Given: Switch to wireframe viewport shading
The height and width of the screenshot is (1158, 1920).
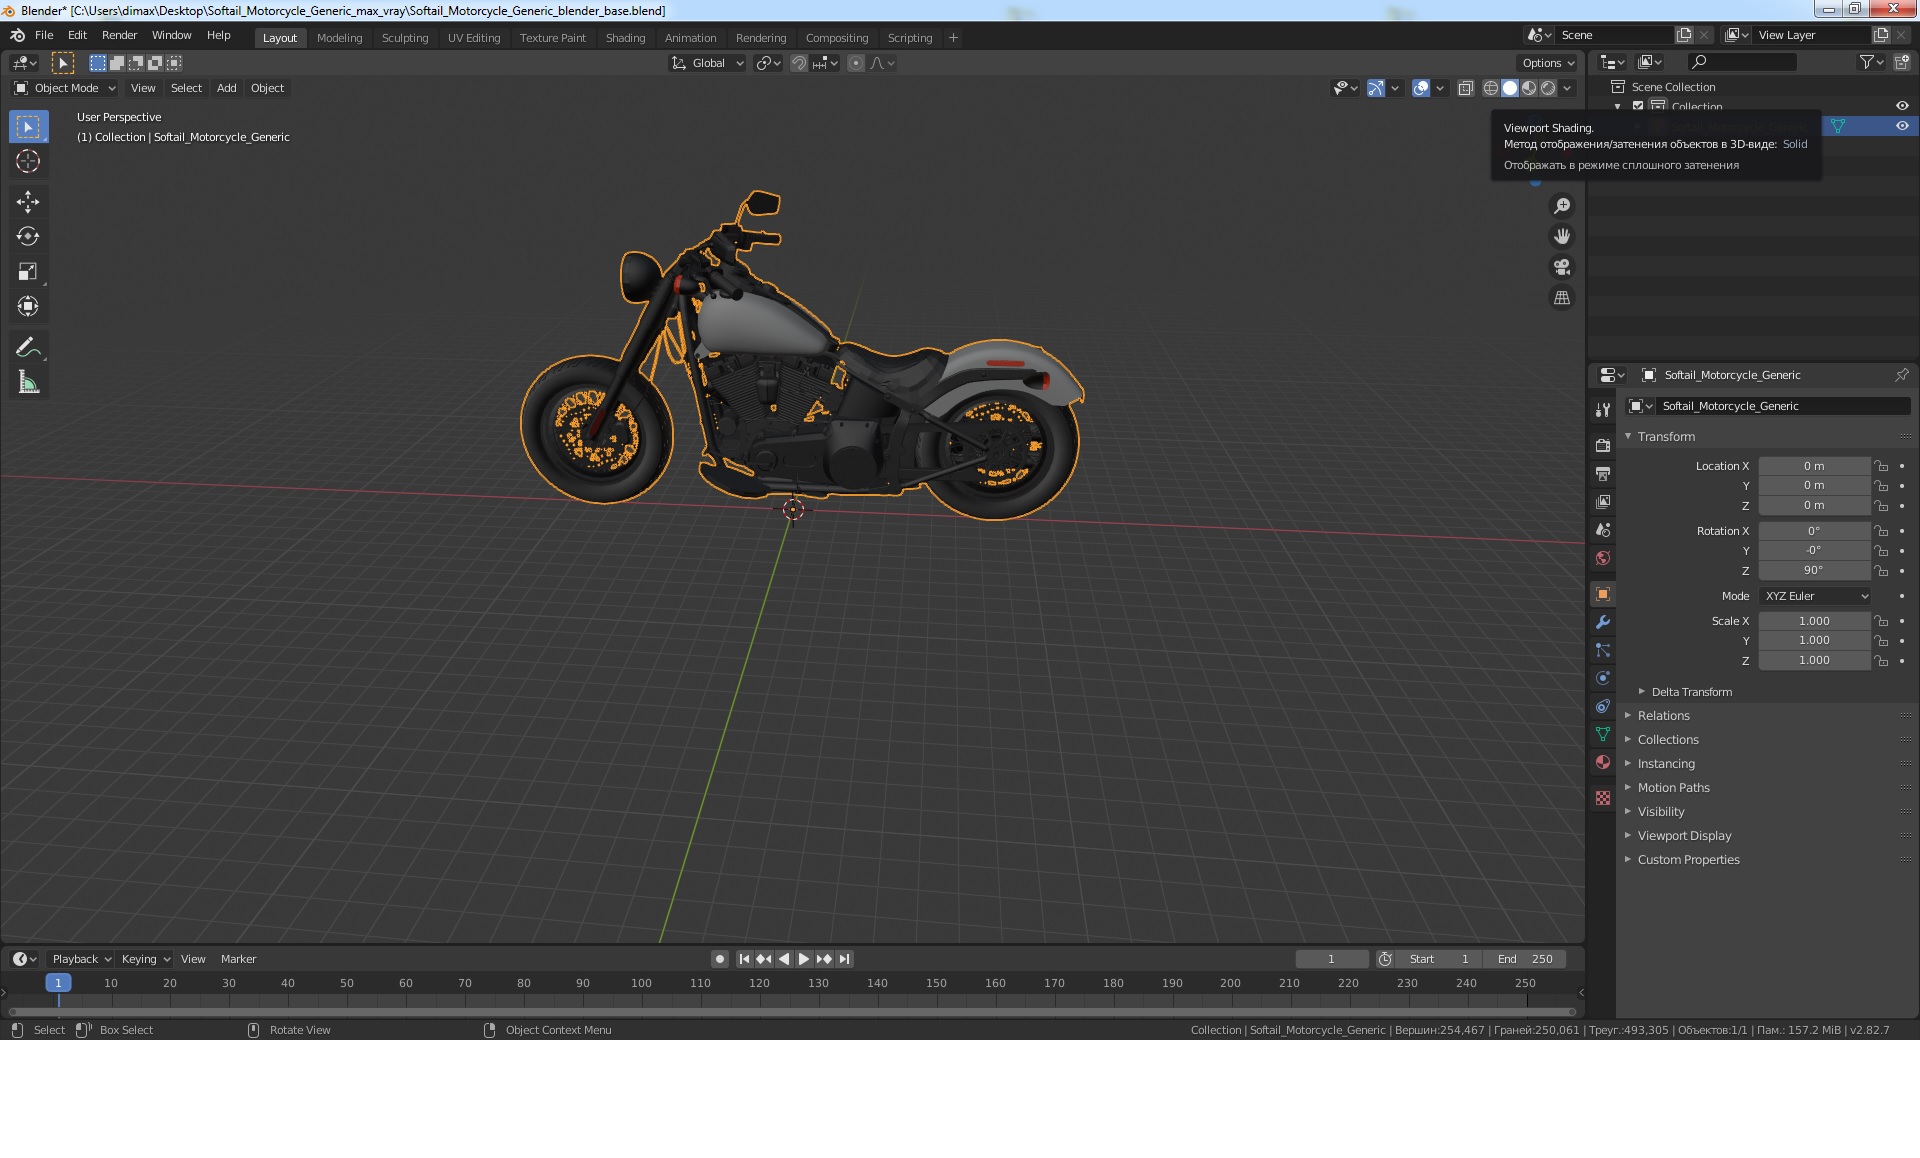Looking at the screenshot, I should point(1490,88).
